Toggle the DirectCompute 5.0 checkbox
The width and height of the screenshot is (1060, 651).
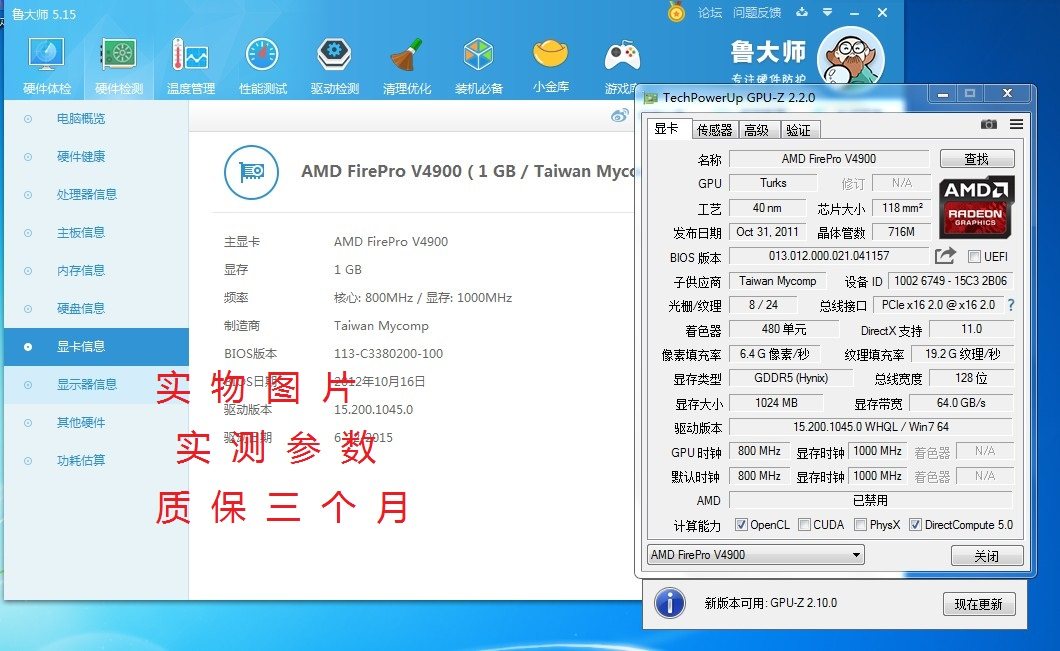click(x=915, y=525)
